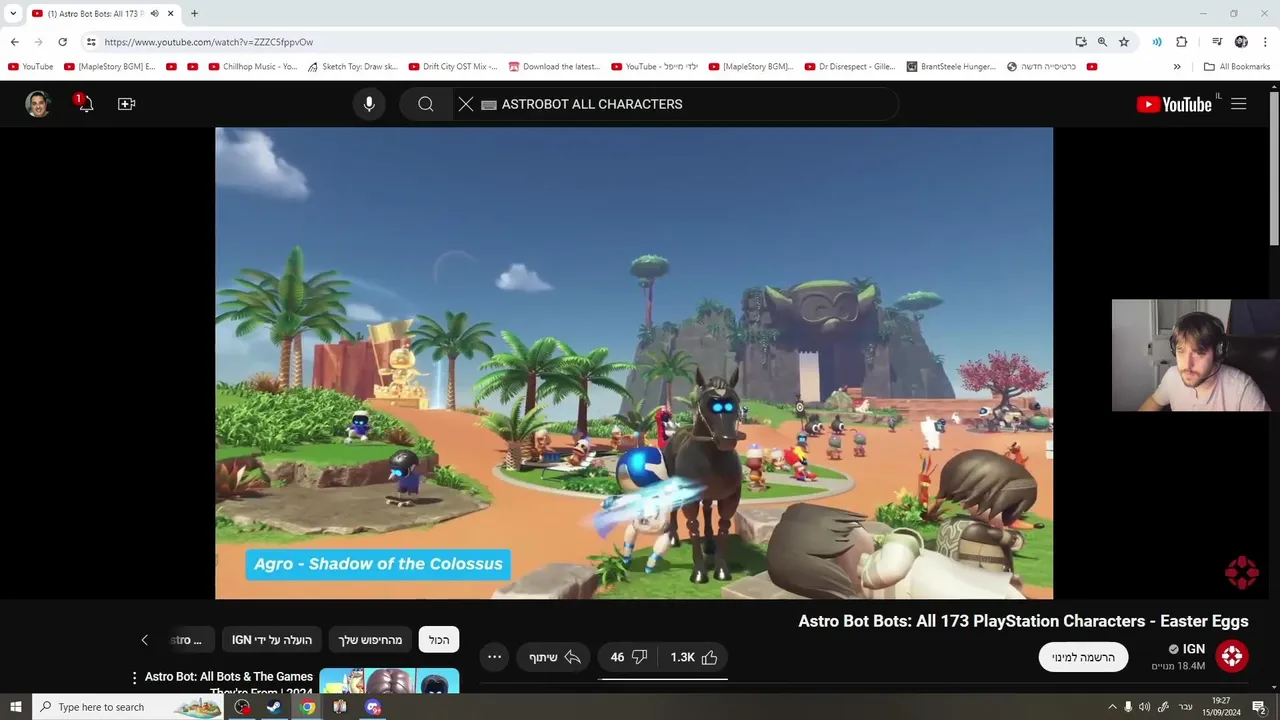Open the YouTube hamburger menu
This screenshot has width=1280, height=720.
click(1238, 104)
